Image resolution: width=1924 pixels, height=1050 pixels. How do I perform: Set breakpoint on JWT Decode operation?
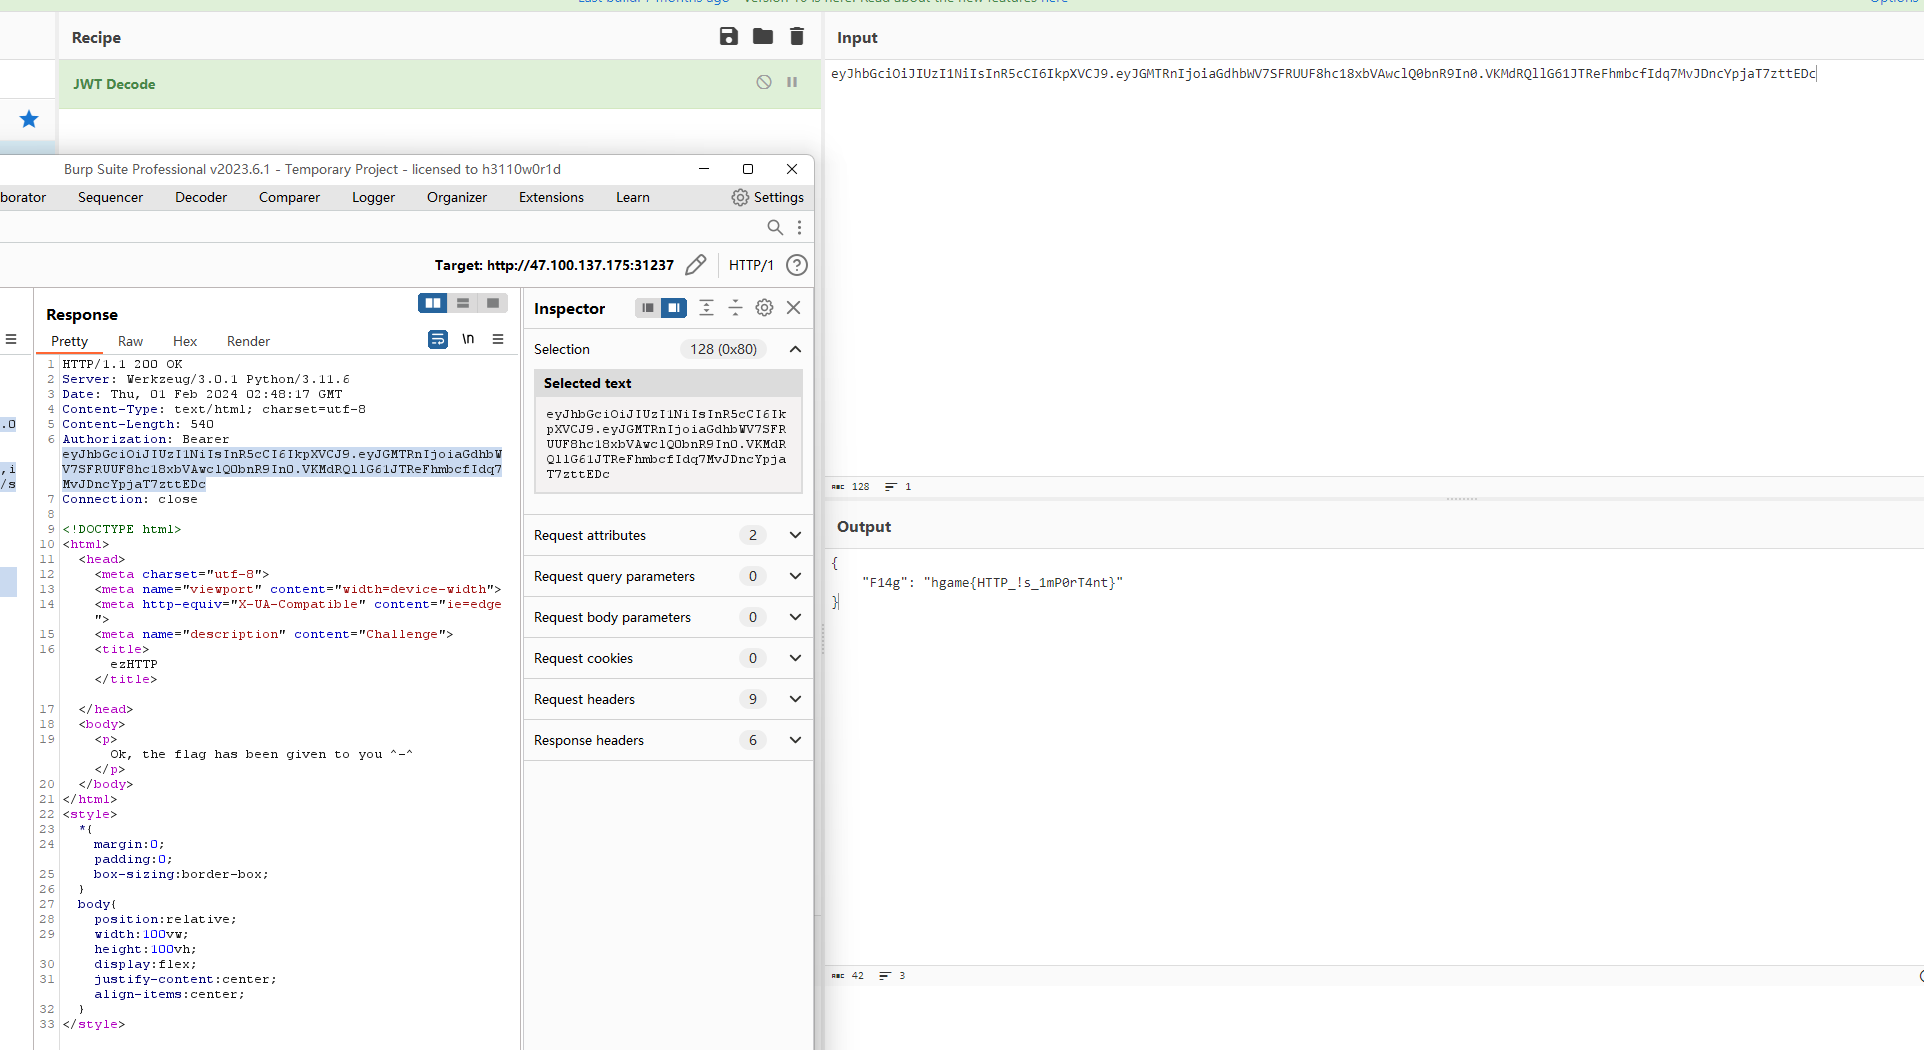coord(792,83)
